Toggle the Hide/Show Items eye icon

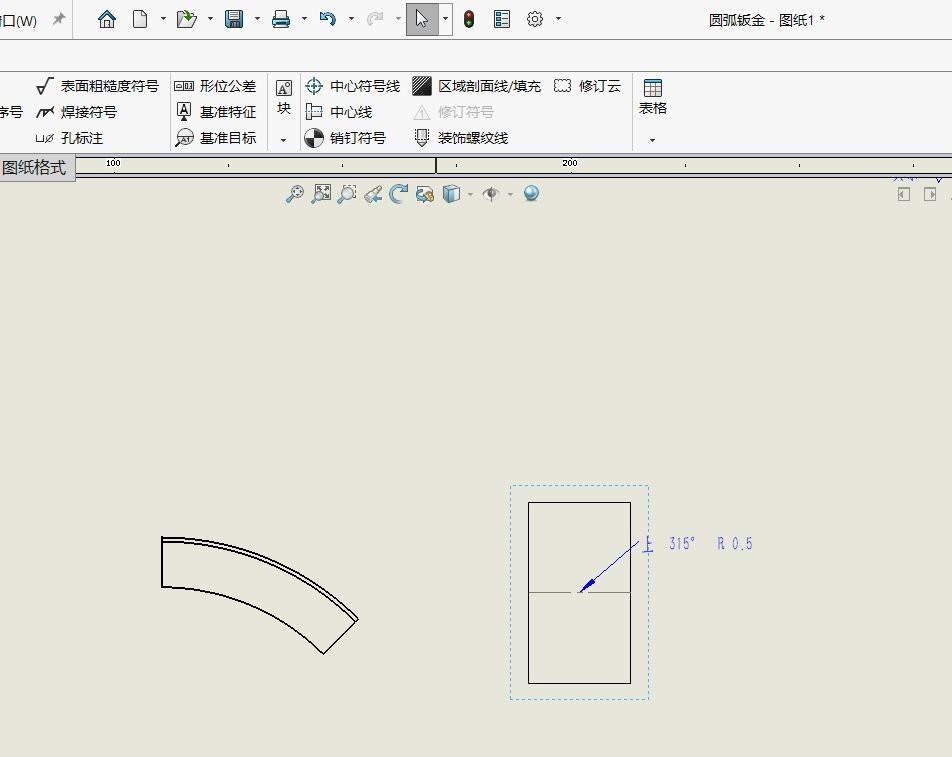tap(490, 194)
